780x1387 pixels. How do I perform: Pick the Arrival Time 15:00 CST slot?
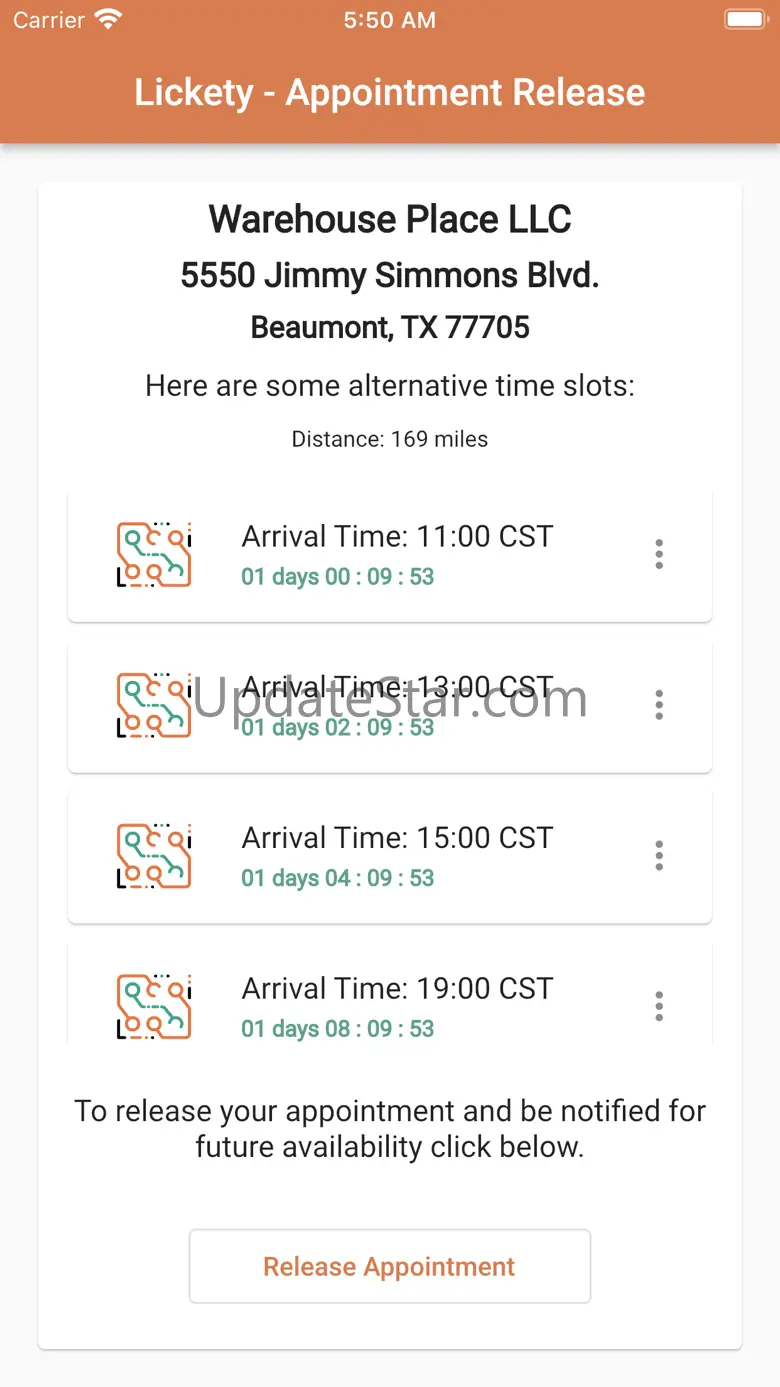point(397,838)
